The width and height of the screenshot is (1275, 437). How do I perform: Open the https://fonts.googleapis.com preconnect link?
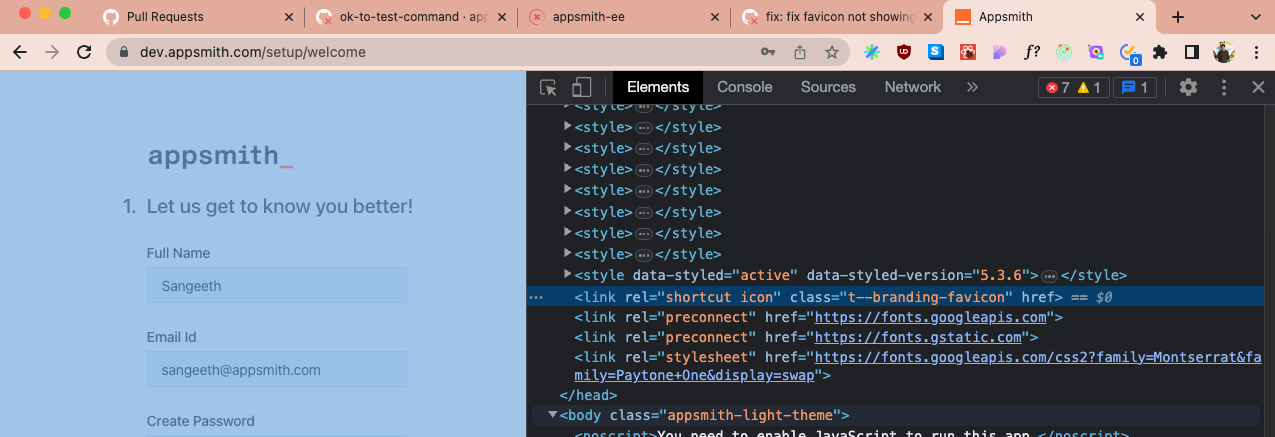(x=931, y=317)
